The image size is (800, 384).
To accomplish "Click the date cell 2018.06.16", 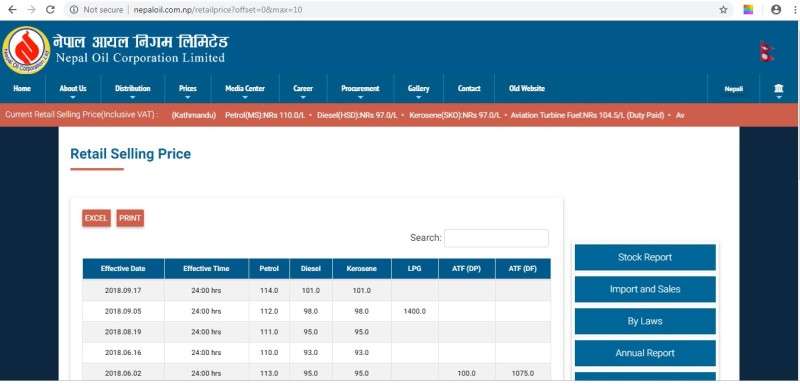I will click(123, 352).
